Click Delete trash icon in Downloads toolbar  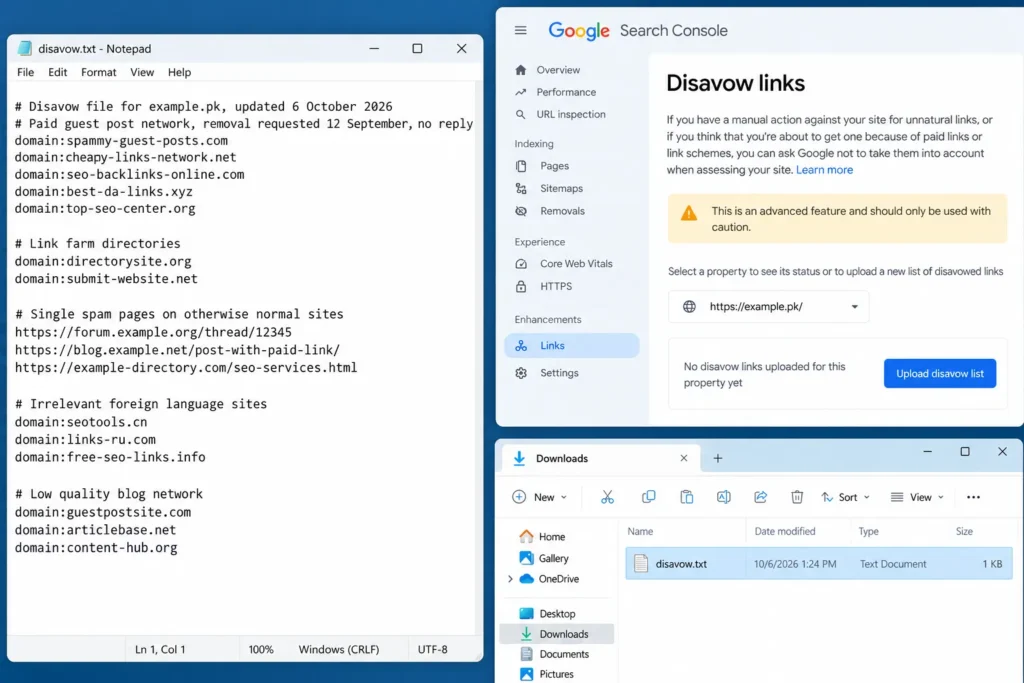(x=797, y=497)
